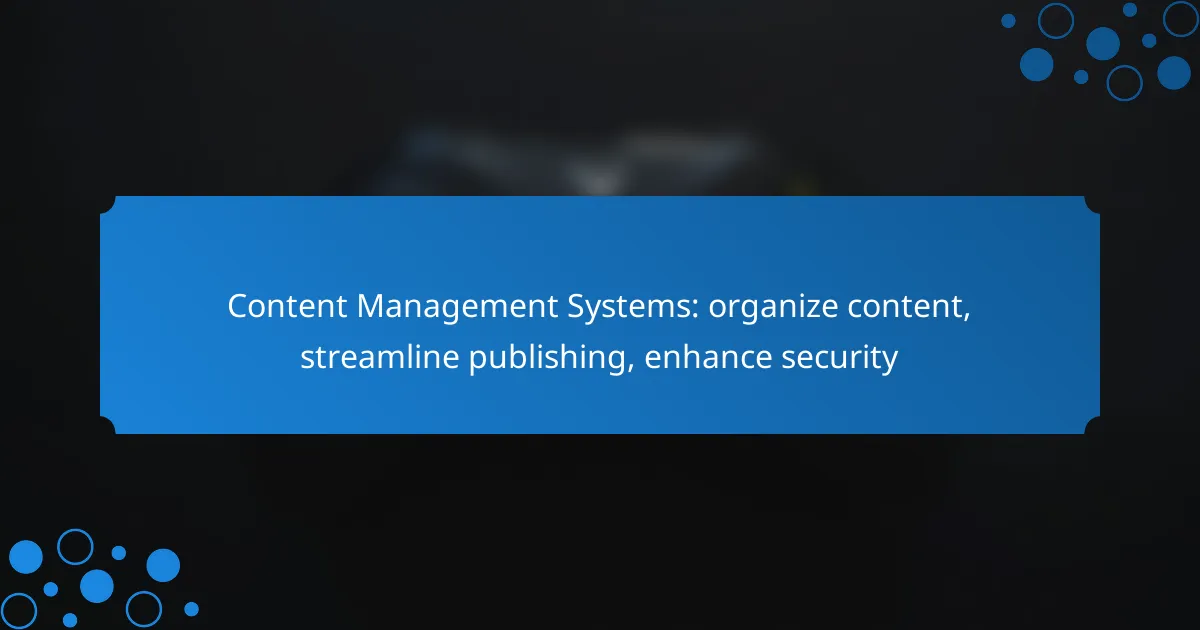
Task: Click the dark background below the blue banner
Action: click(600, 530)
